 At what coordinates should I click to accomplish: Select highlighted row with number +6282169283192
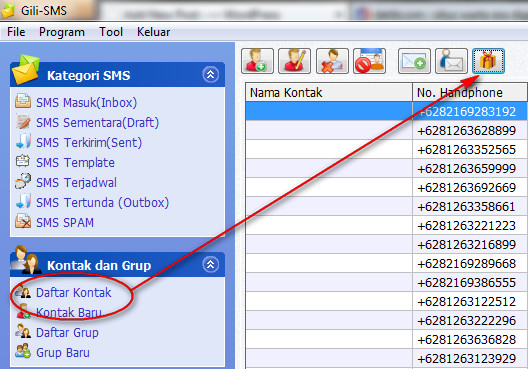387,111
